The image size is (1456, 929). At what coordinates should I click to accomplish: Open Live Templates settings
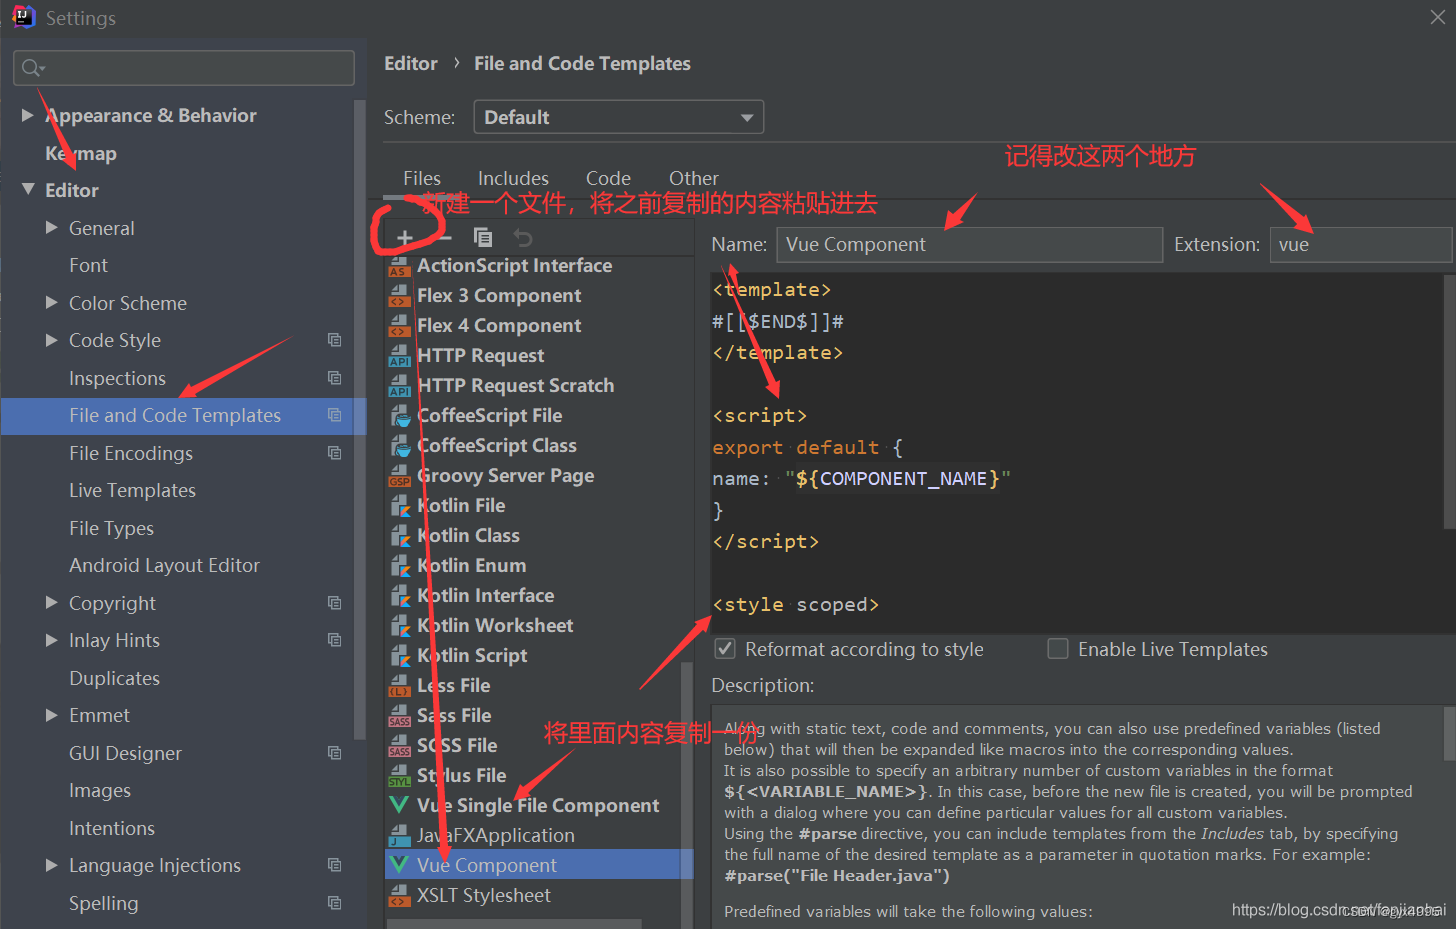coord(132,490)
